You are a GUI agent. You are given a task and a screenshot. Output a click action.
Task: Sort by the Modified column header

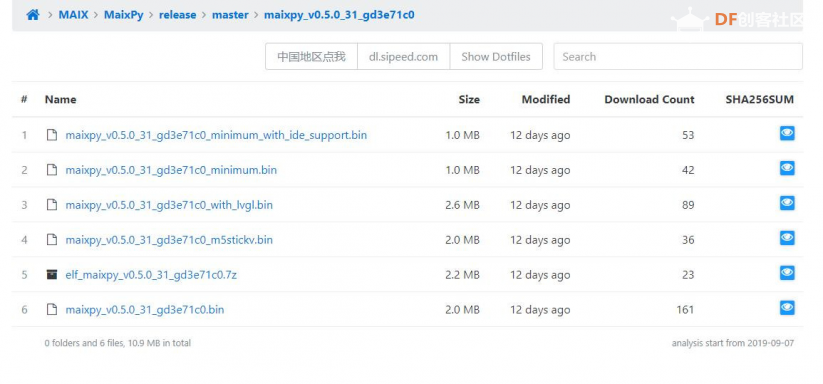[x=545, y=99]
